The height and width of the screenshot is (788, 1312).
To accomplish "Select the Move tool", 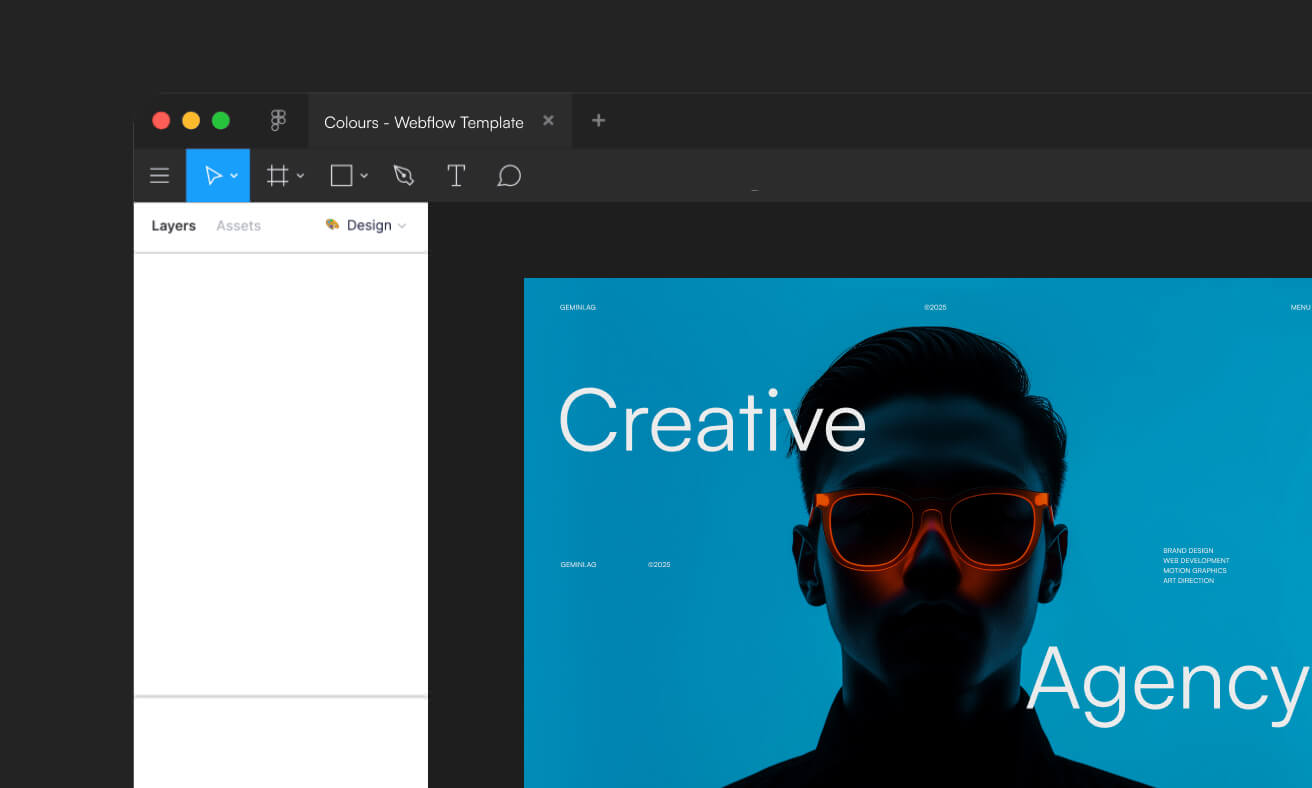I will pos(213,175).
